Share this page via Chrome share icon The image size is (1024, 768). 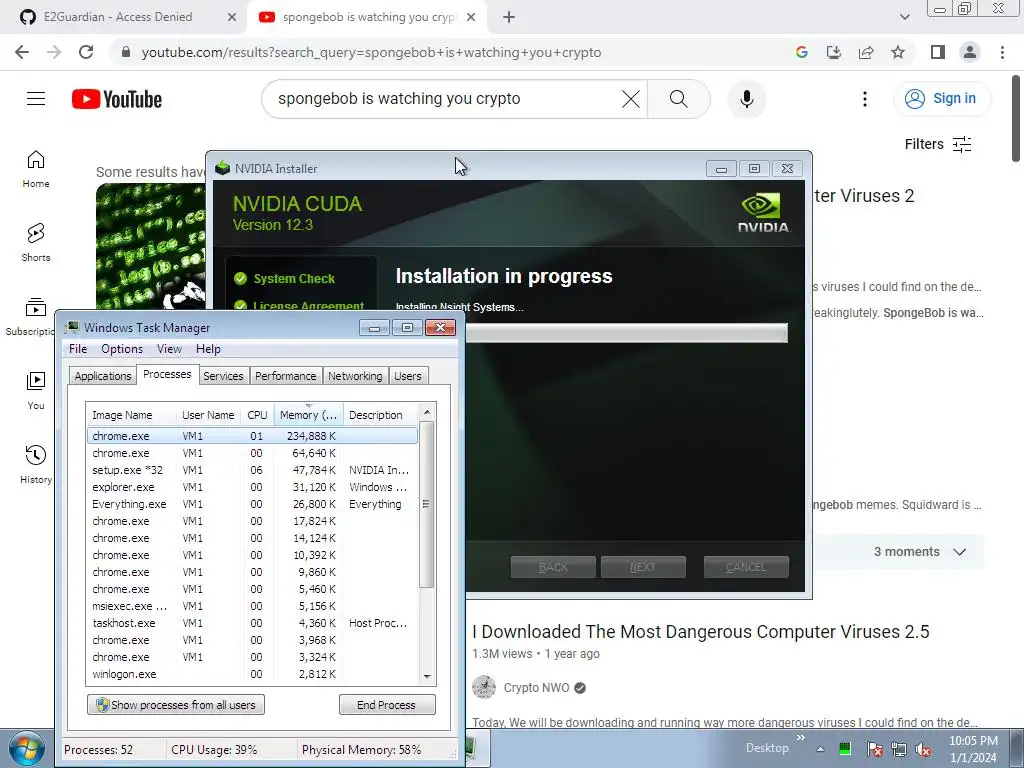click(866, 52)
